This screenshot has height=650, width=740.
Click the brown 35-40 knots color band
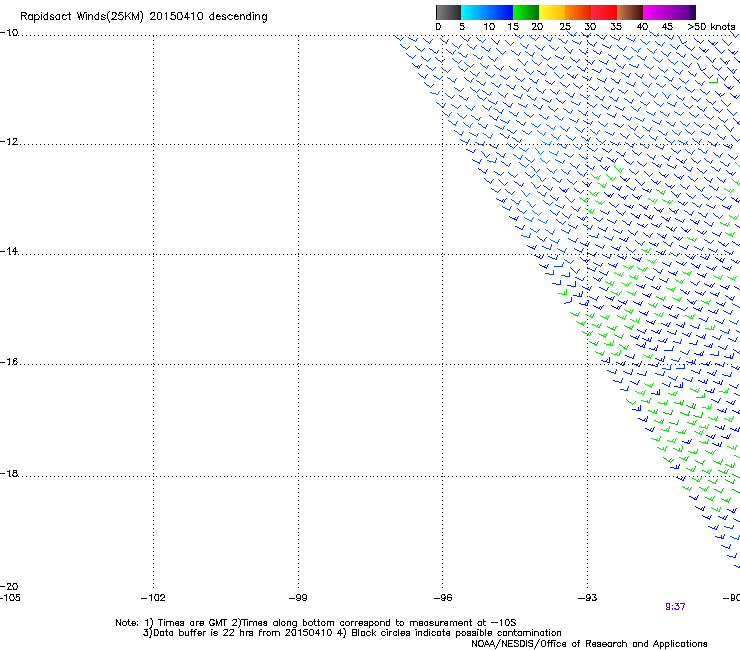click(x=630, y=12)
